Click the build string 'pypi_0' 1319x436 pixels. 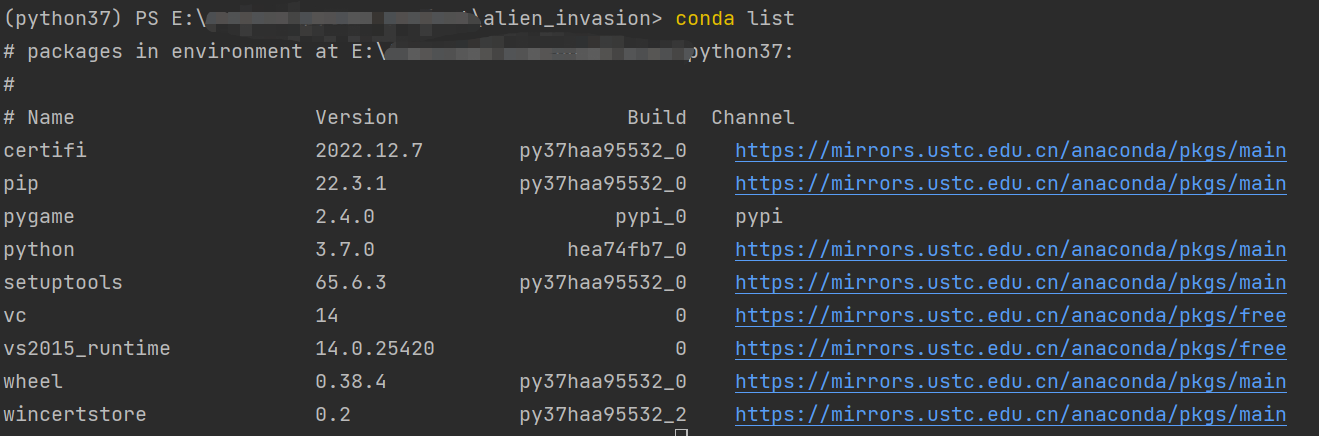(x=651, y=217)
